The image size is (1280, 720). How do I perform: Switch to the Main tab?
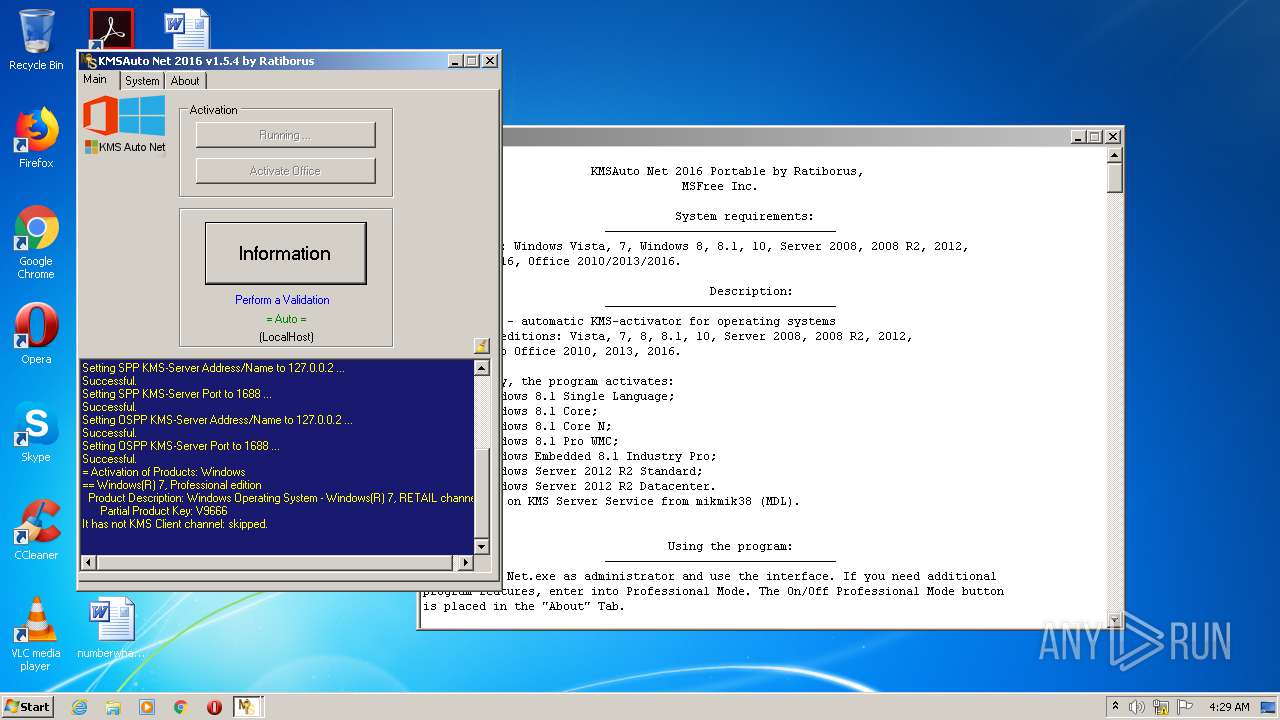point(95,79)
